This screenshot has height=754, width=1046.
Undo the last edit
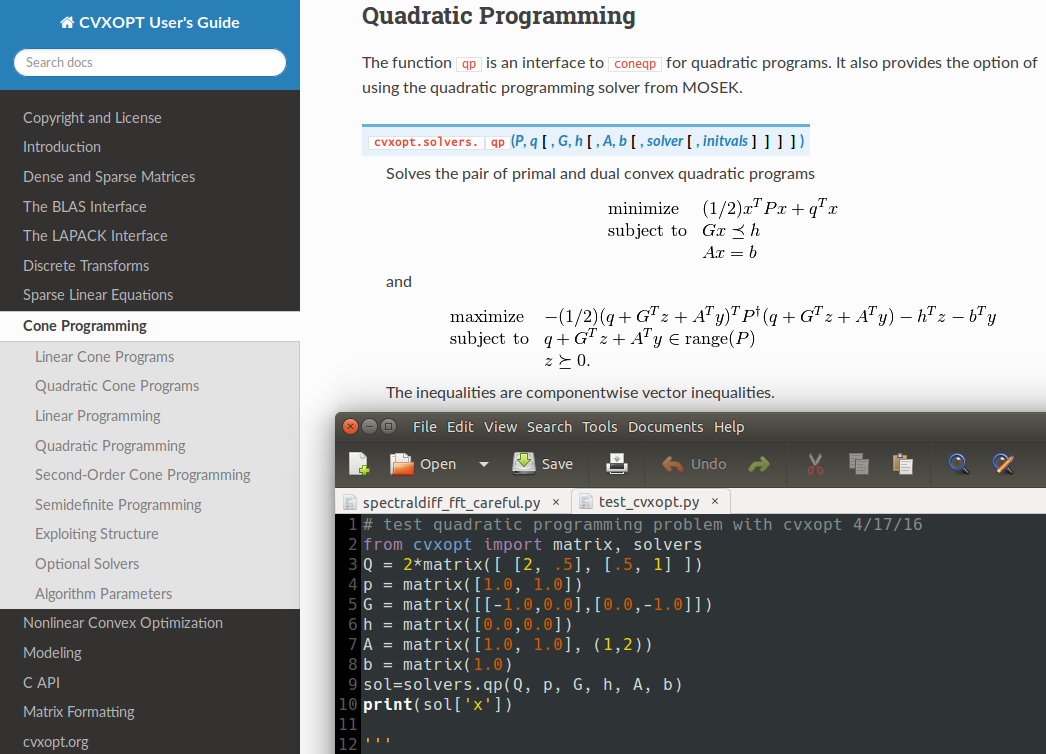click(695, 464)
